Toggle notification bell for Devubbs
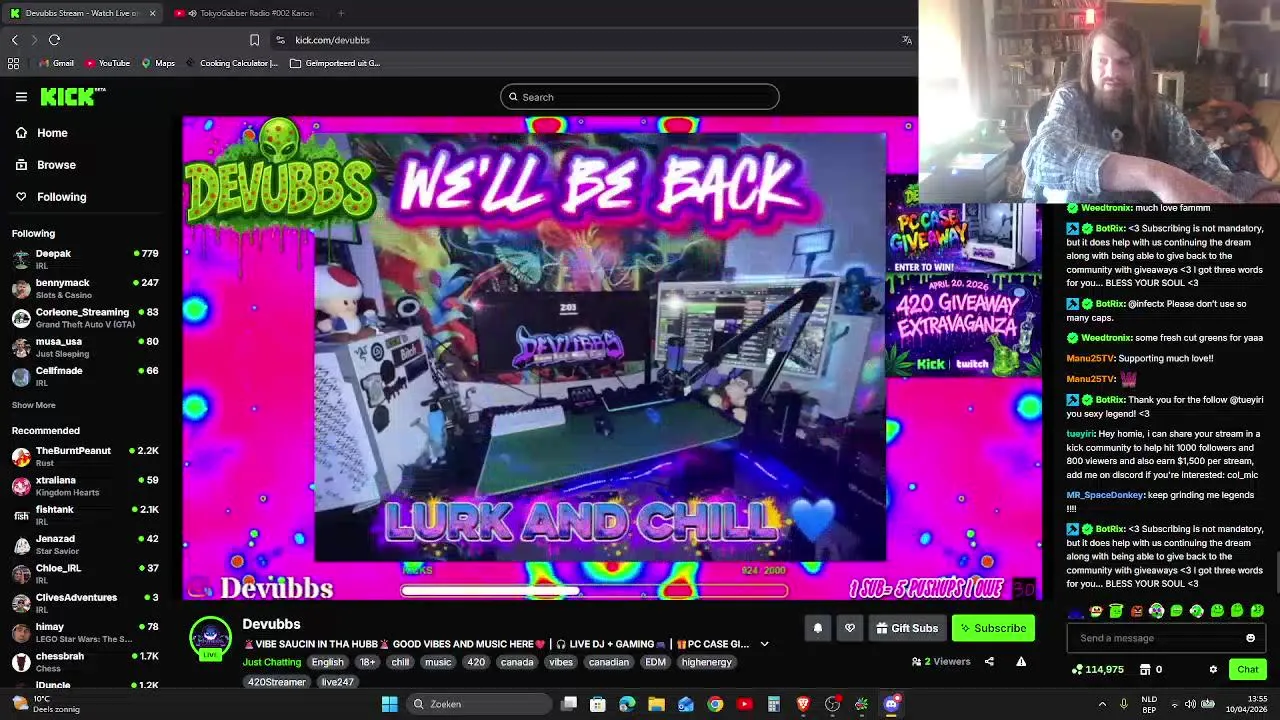The height and width of the screenshot is (720, 1280). (817, 628)
